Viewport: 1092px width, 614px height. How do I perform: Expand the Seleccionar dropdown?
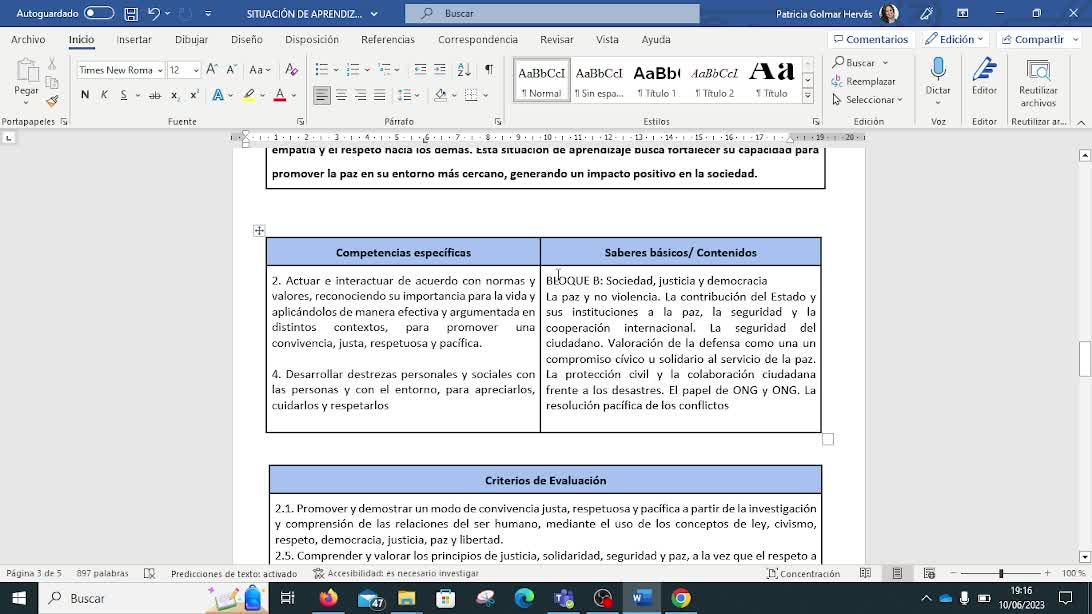pyautogui.click(x=868, y=100)
